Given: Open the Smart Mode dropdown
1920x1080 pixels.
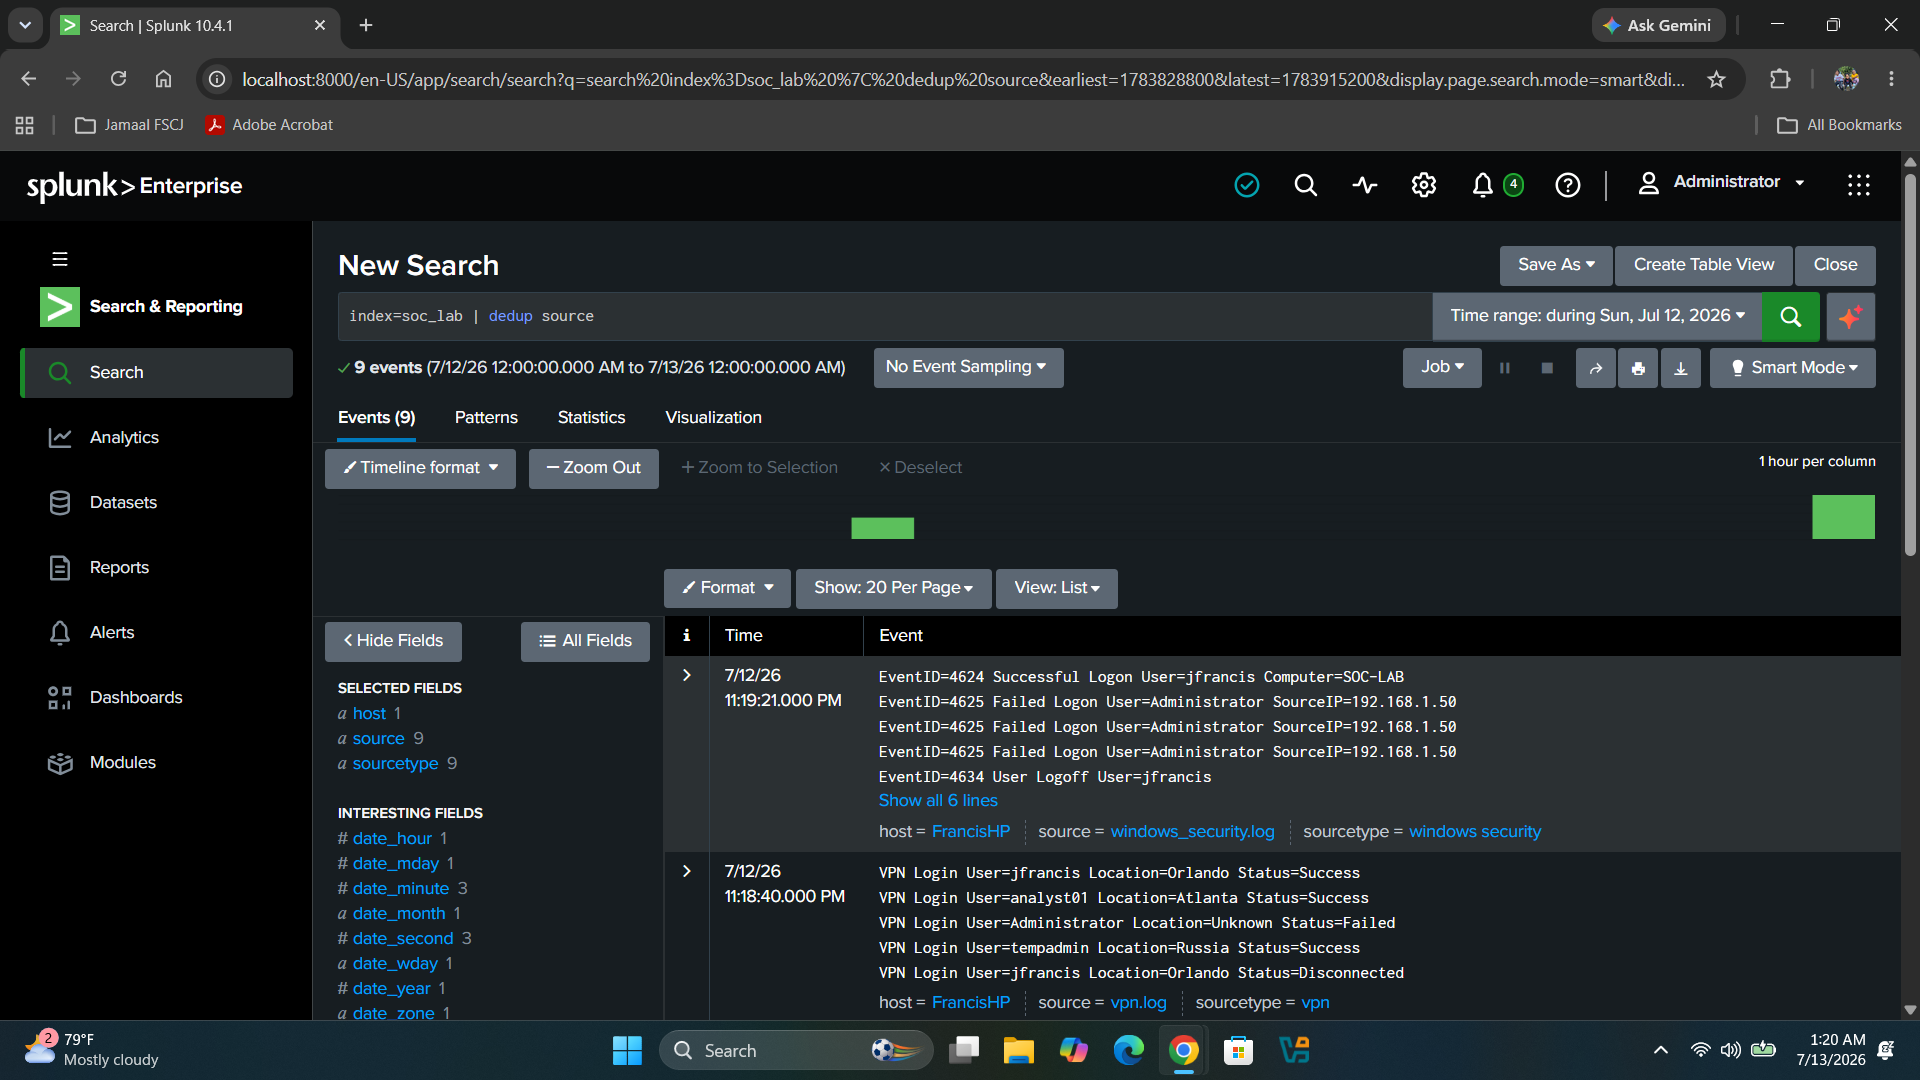Looking at the screenshot, I should (x=1793, y=368).
